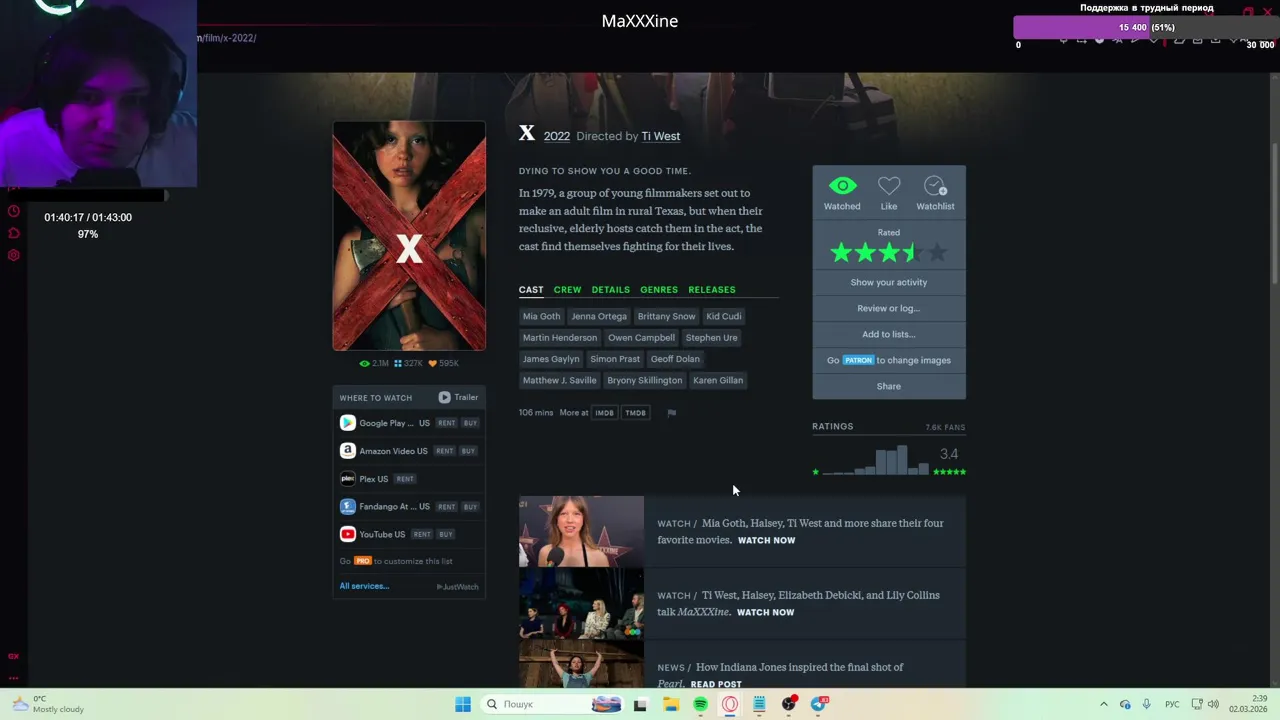This screenshot has width=1280, height=720.
Task: Open Spotify from the taskbar
Action: (x=700, y=704)
